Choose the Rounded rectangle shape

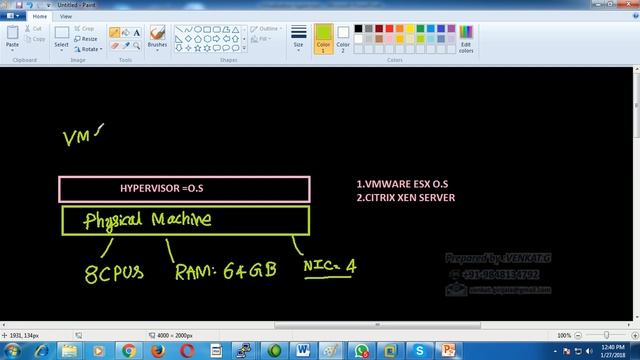[217, 30]
